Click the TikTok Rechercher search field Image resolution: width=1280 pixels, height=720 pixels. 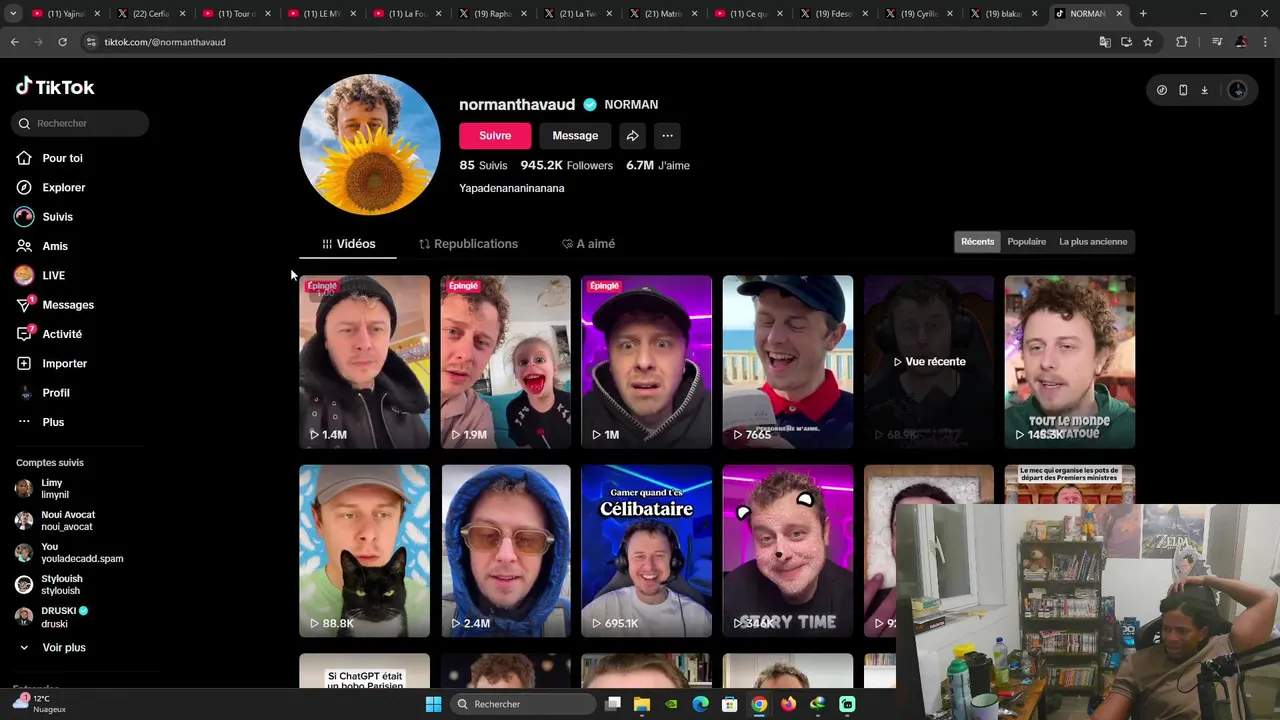point(81,123)
